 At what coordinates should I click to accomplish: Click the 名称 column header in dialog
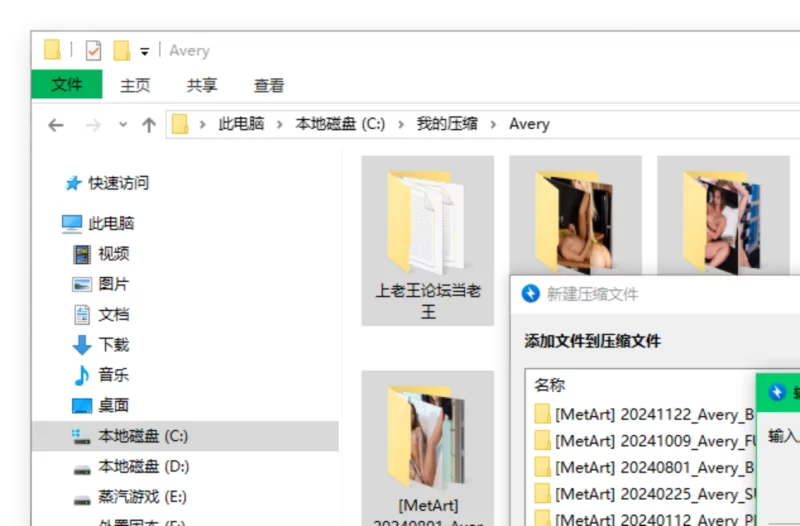(x=549, y=385)
